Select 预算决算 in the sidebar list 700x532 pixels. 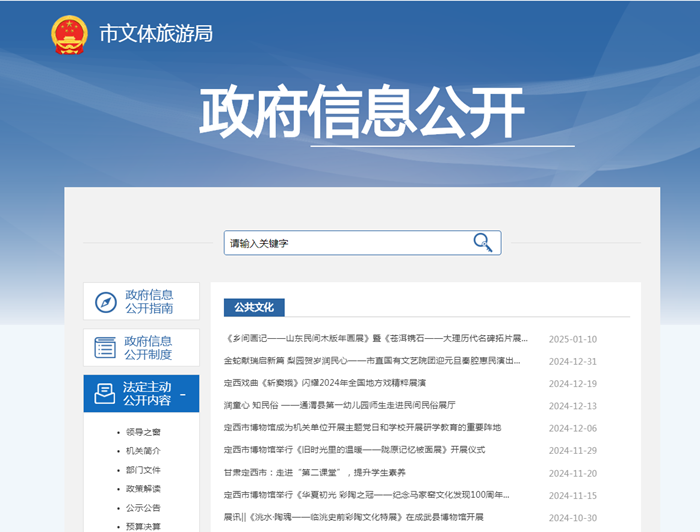(x=143, y=526)
